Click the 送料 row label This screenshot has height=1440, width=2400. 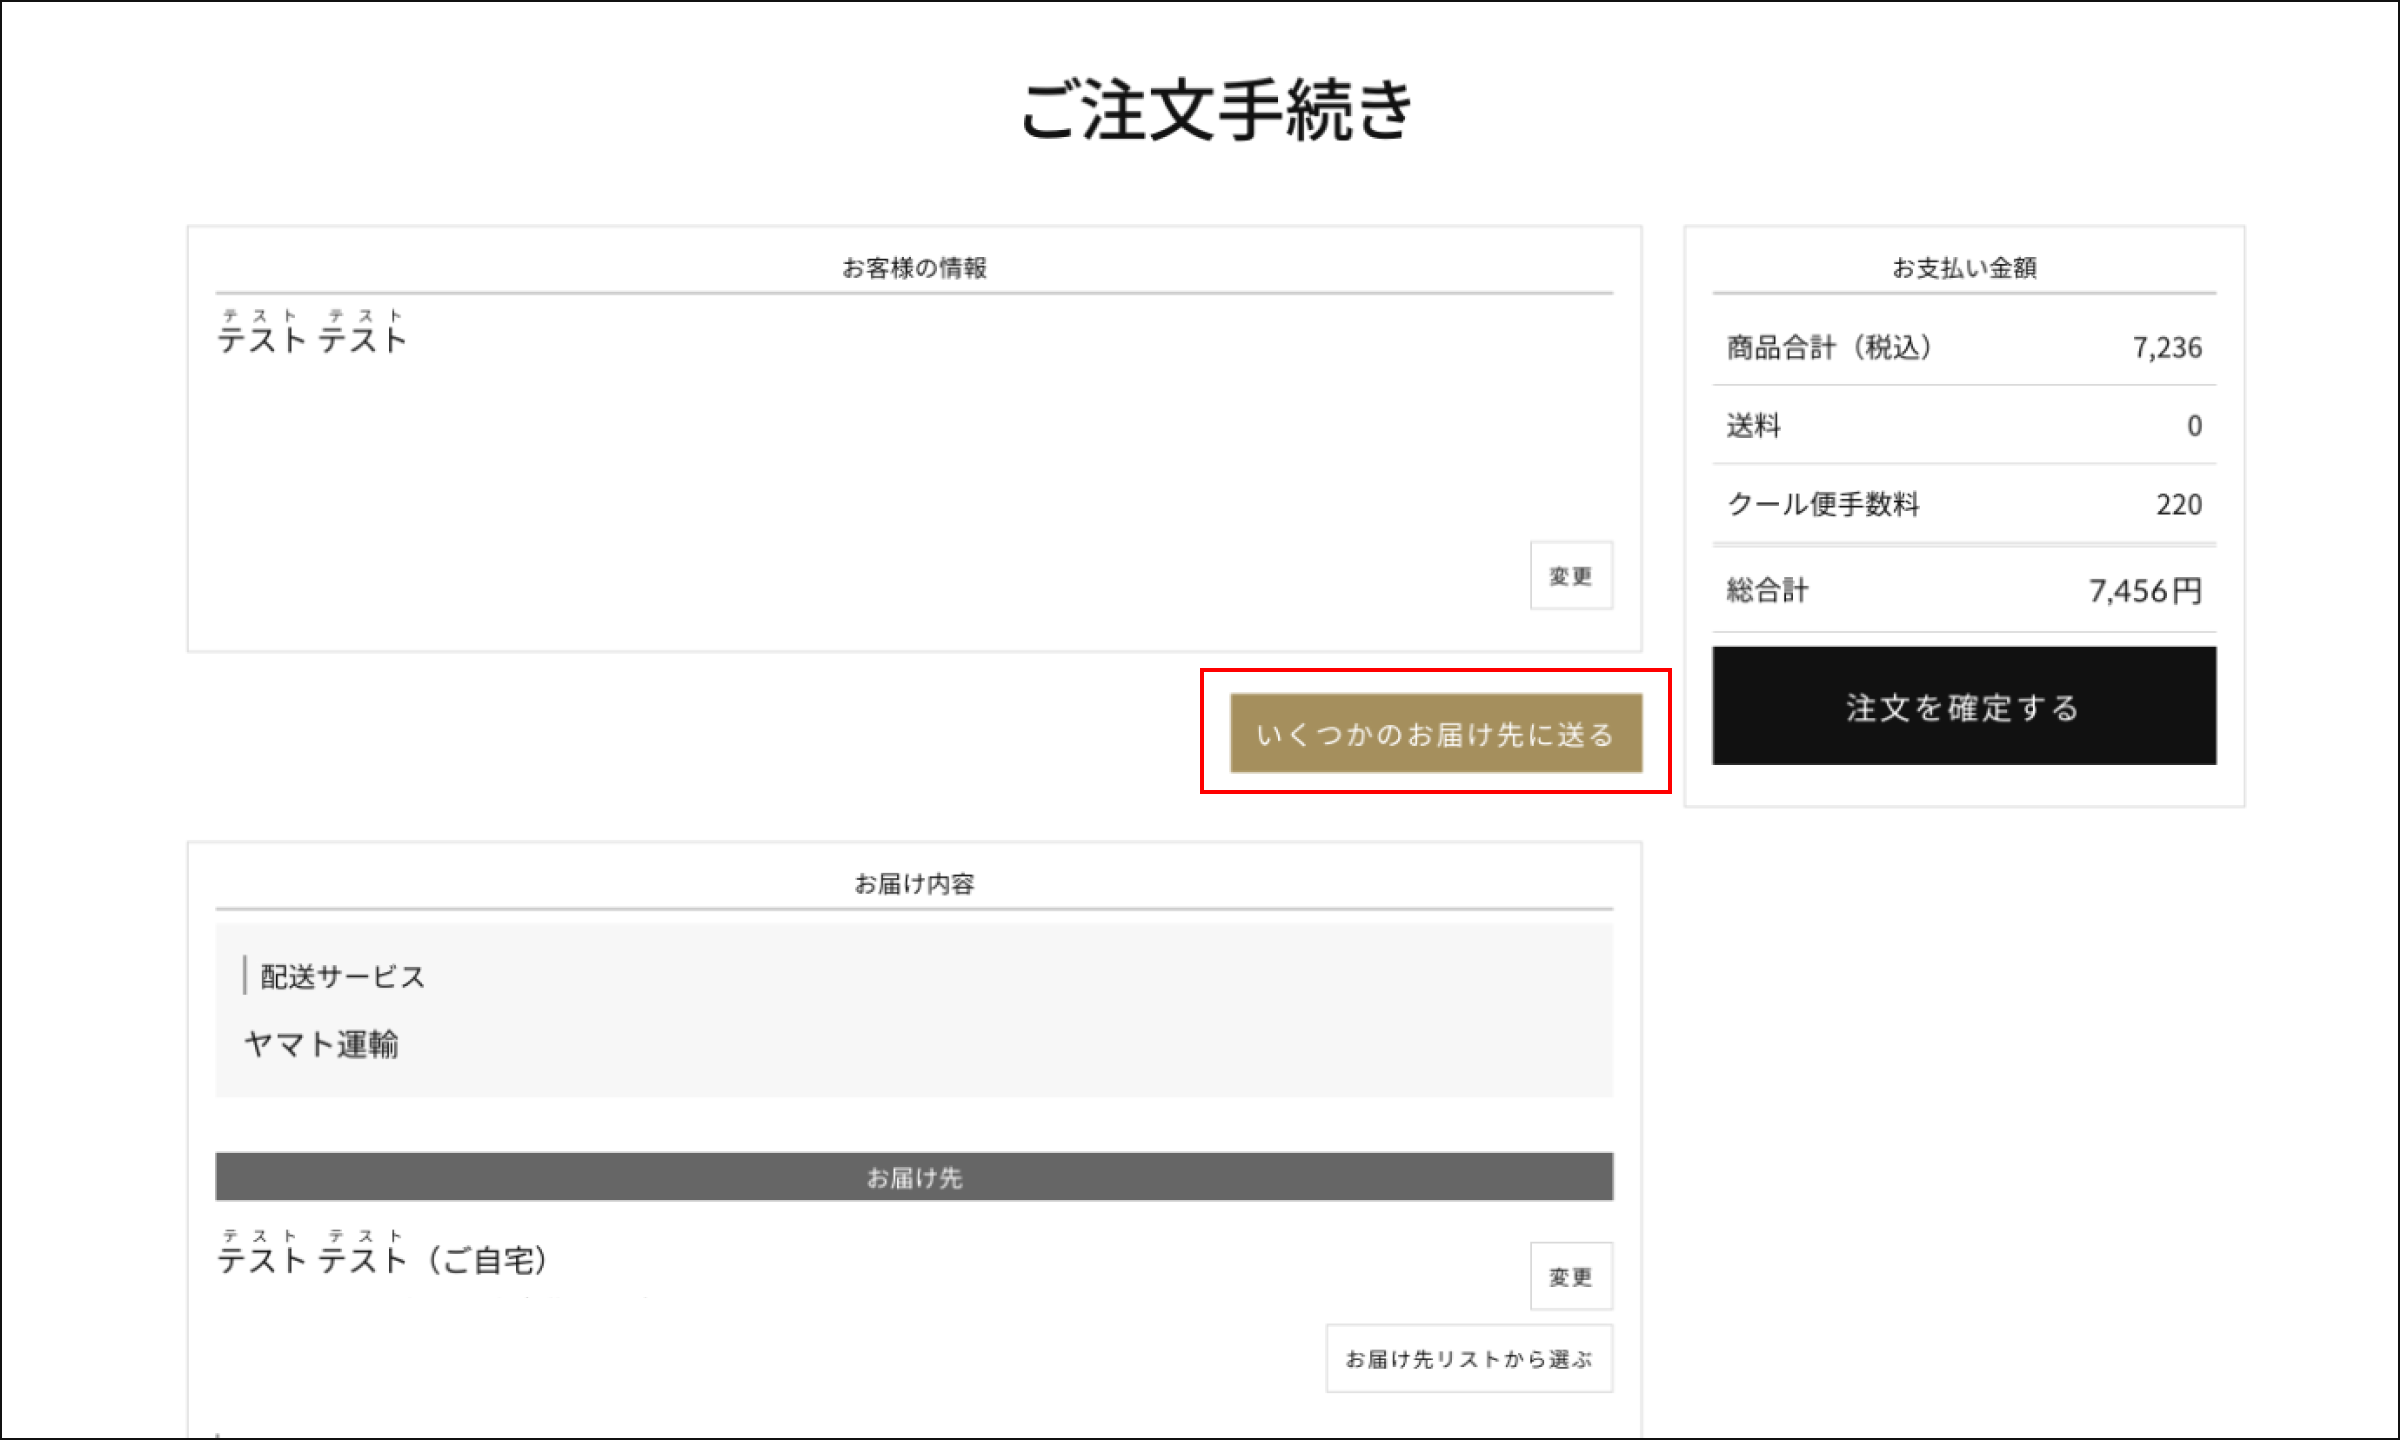[x=1753, y=426]
